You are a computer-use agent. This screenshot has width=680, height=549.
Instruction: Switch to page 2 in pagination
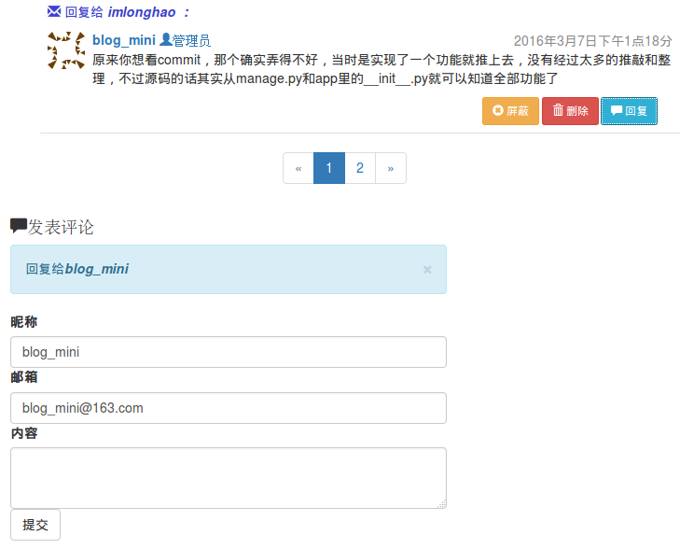[360, 168]
